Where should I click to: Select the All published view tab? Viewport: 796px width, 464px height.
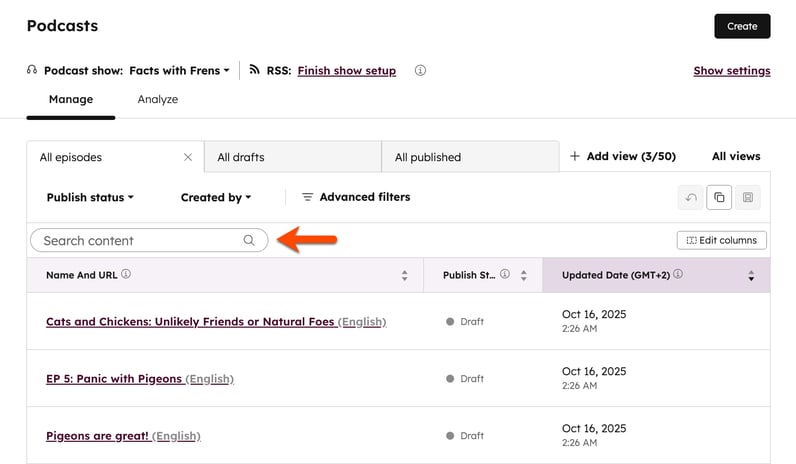(x=469, y=157)
